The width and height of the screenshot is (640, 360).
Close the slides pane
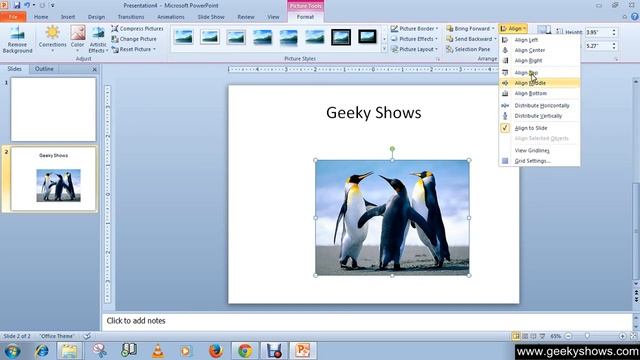pyautogui.click(x=94, y=69)
